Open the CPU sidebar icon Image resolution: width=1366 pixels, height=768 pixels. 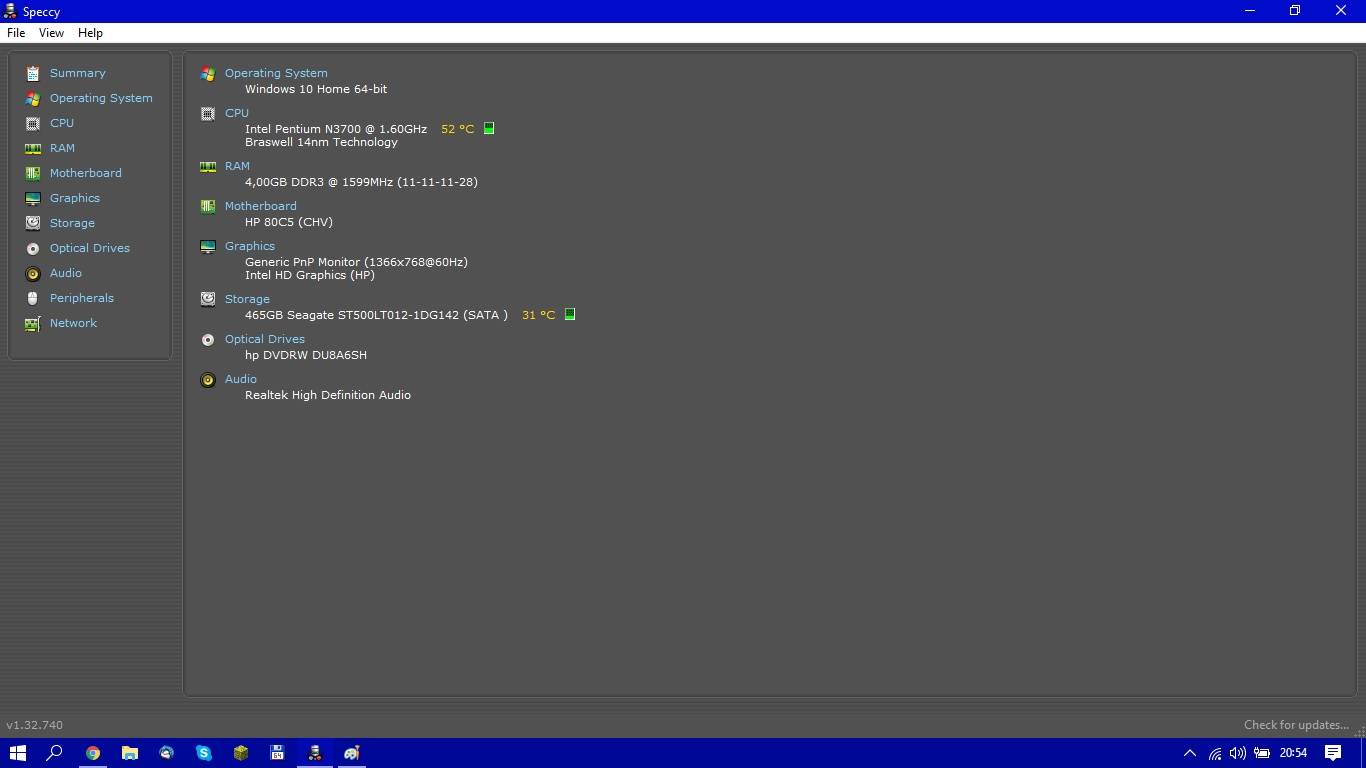click(33, 123)
